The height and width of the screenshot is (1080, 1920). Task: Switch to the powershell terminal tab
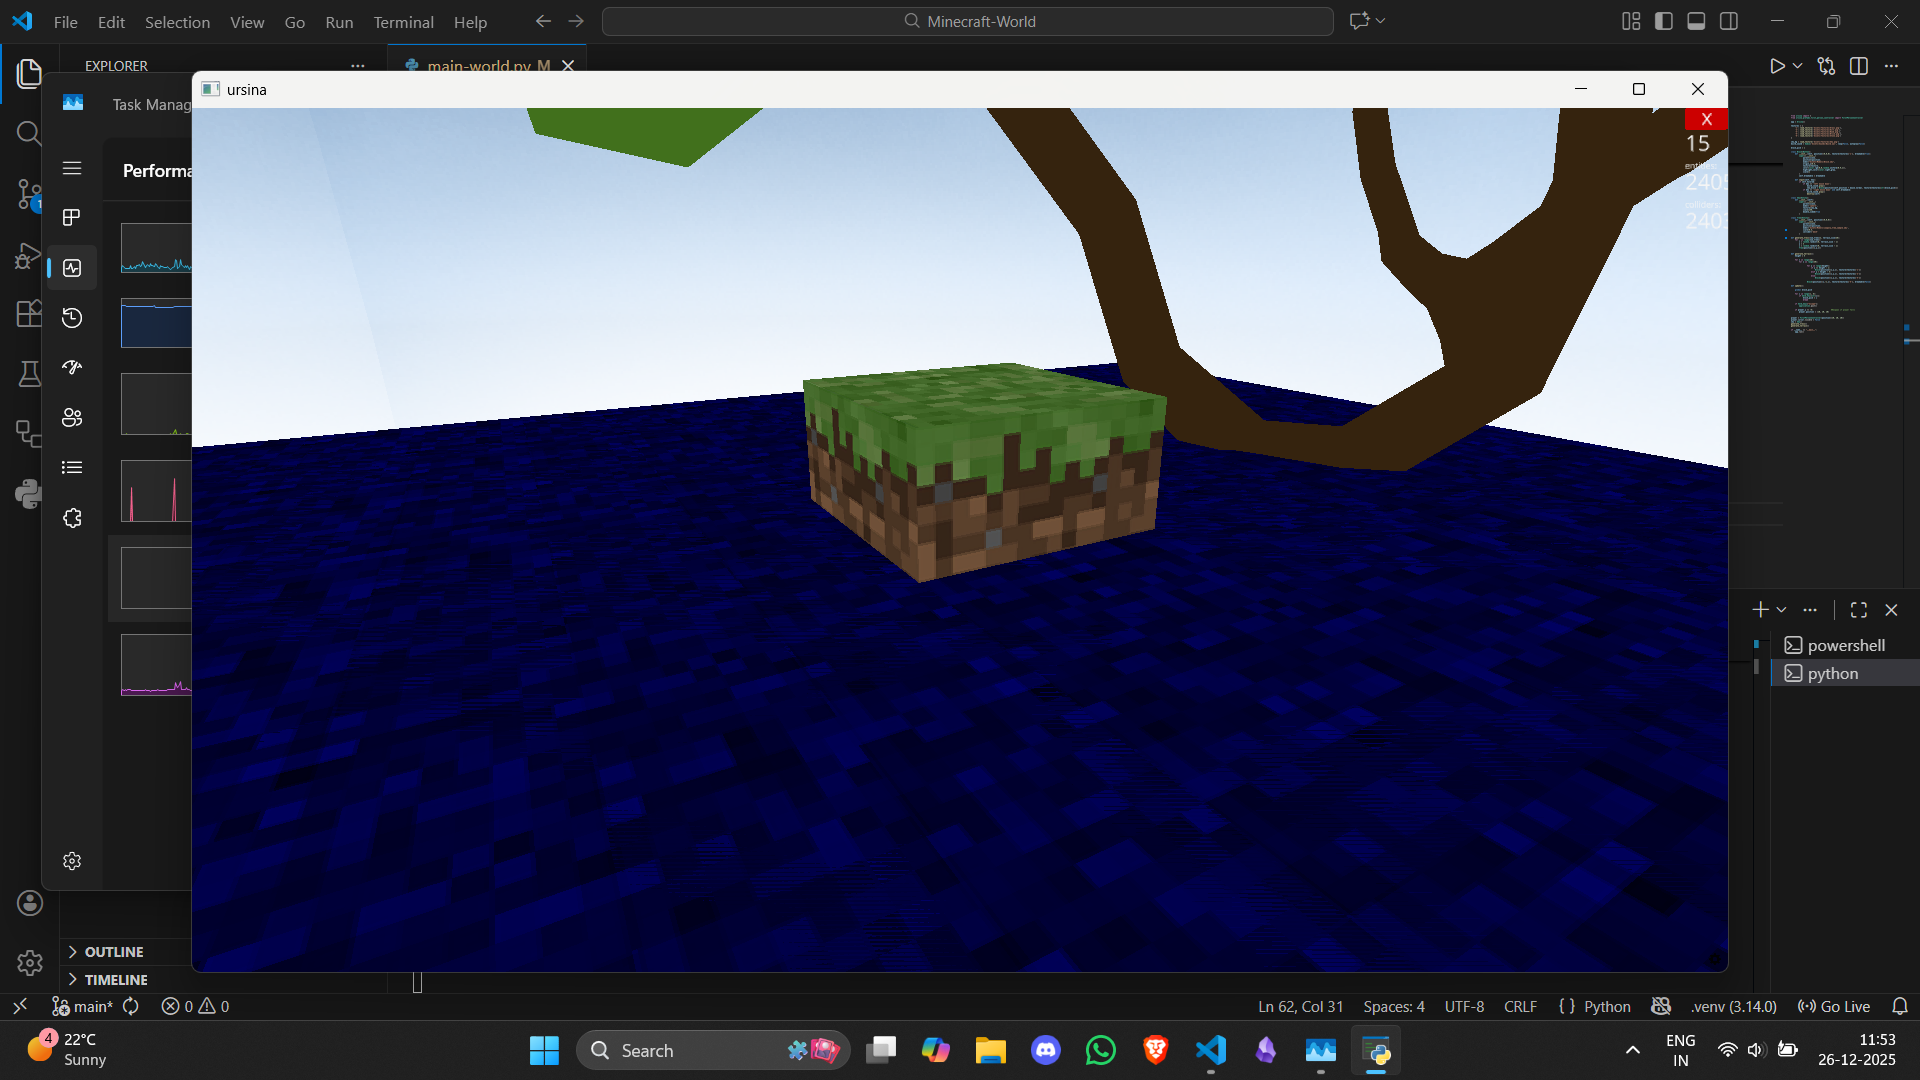coord(1843,645)
